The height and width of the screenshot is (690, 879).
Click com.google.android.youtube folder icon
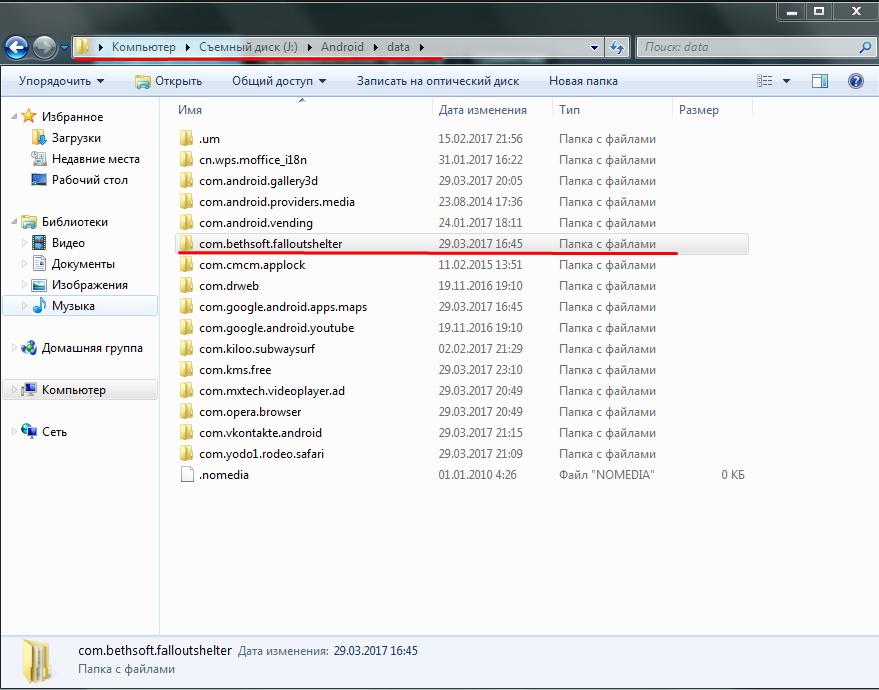coord(187,328)
